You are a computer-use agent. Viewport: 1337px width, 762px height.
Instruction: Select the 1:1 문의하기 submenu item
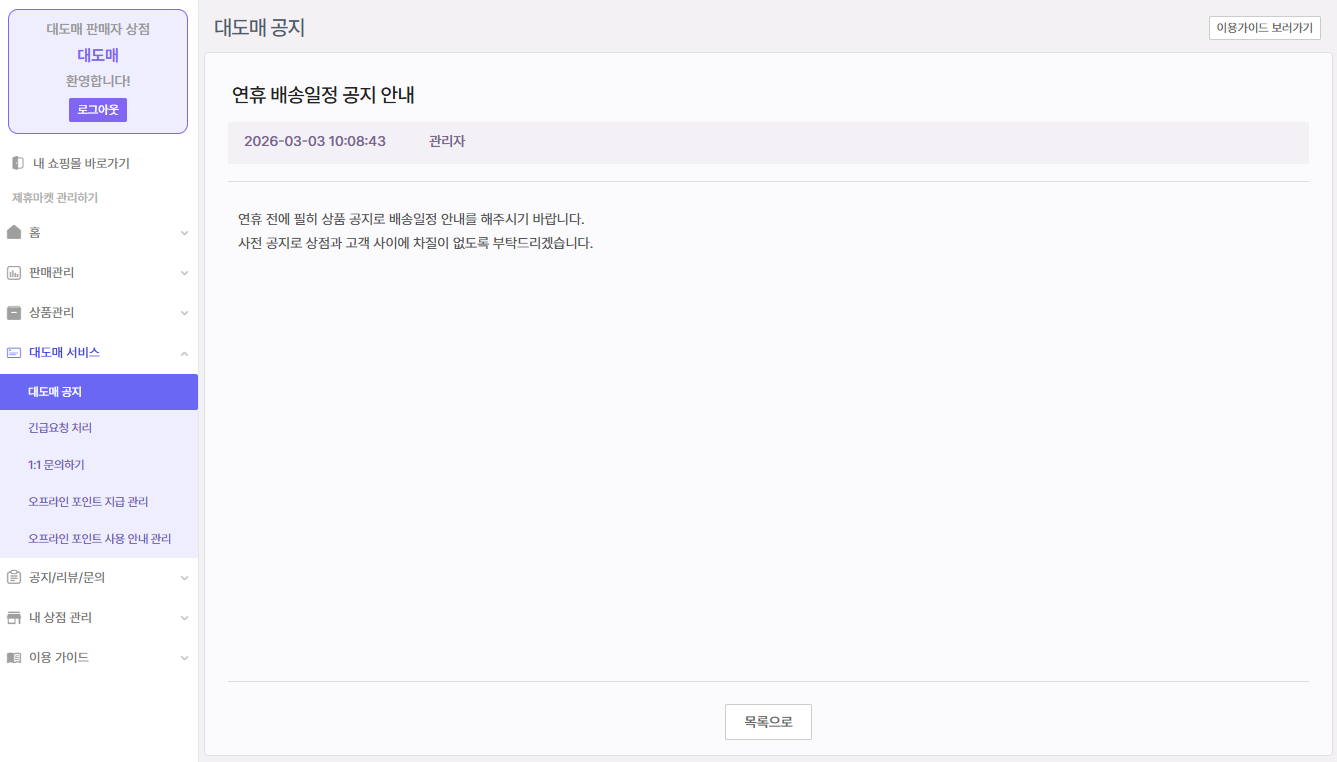[56, 465]
